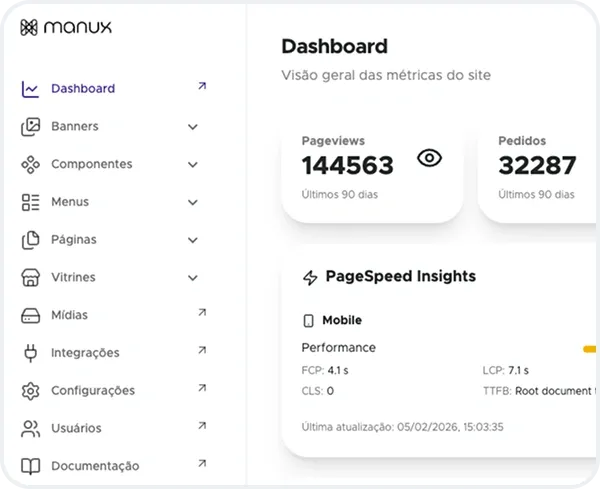This screenshot has width=600, height=489.
Task: Toggle the Pageviews eye icon
Action: (429, 158)
